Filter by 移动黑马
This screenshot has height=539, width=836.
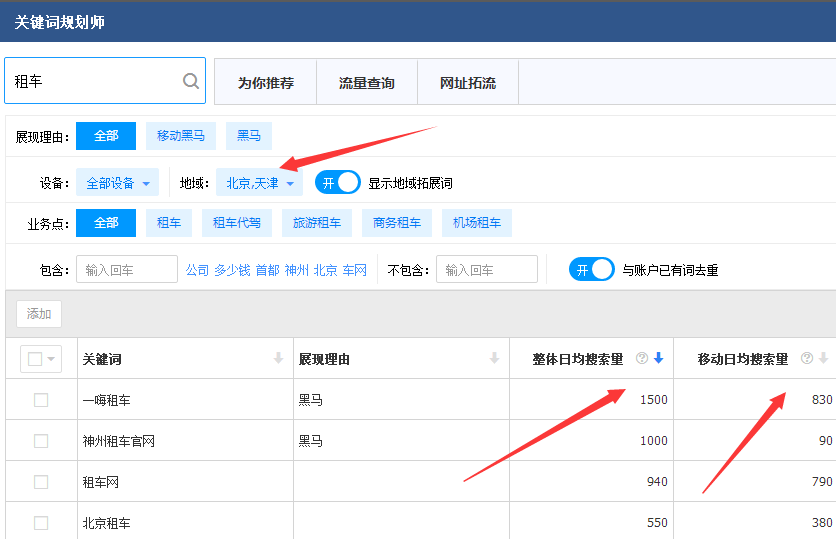coord(181,136)
